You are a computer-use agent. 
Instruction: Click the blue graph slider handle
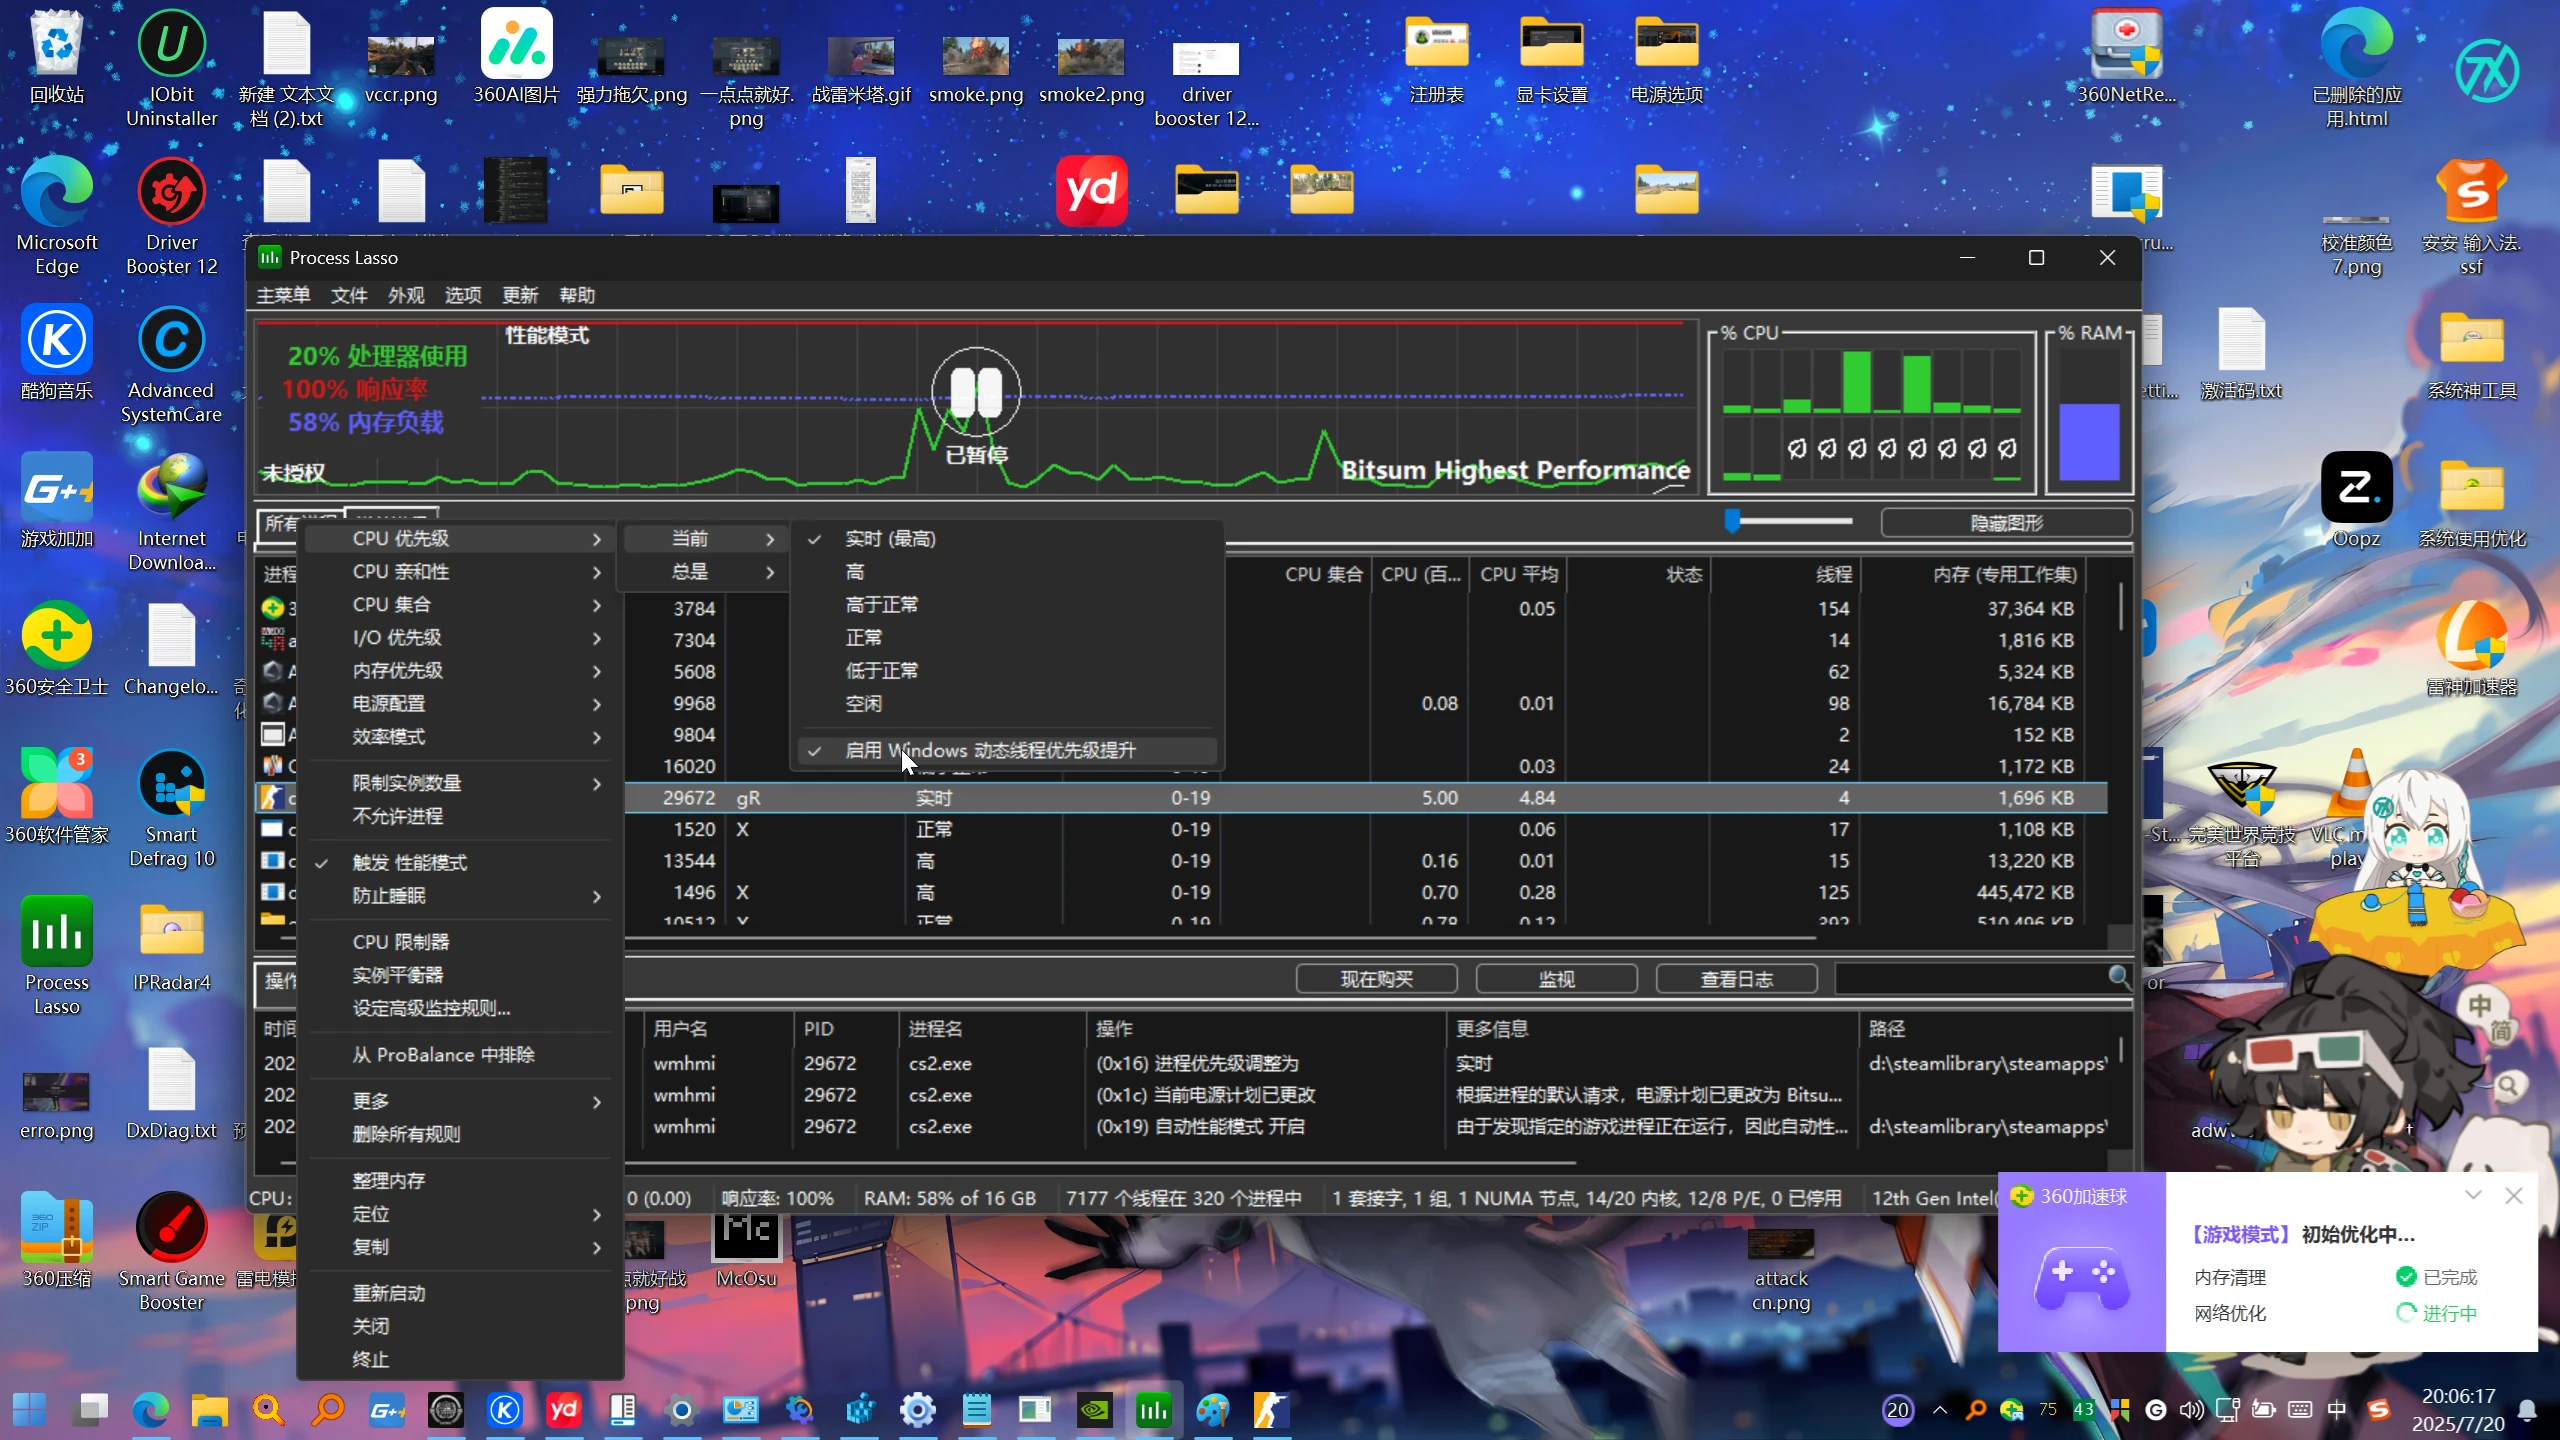(1732, 521)
